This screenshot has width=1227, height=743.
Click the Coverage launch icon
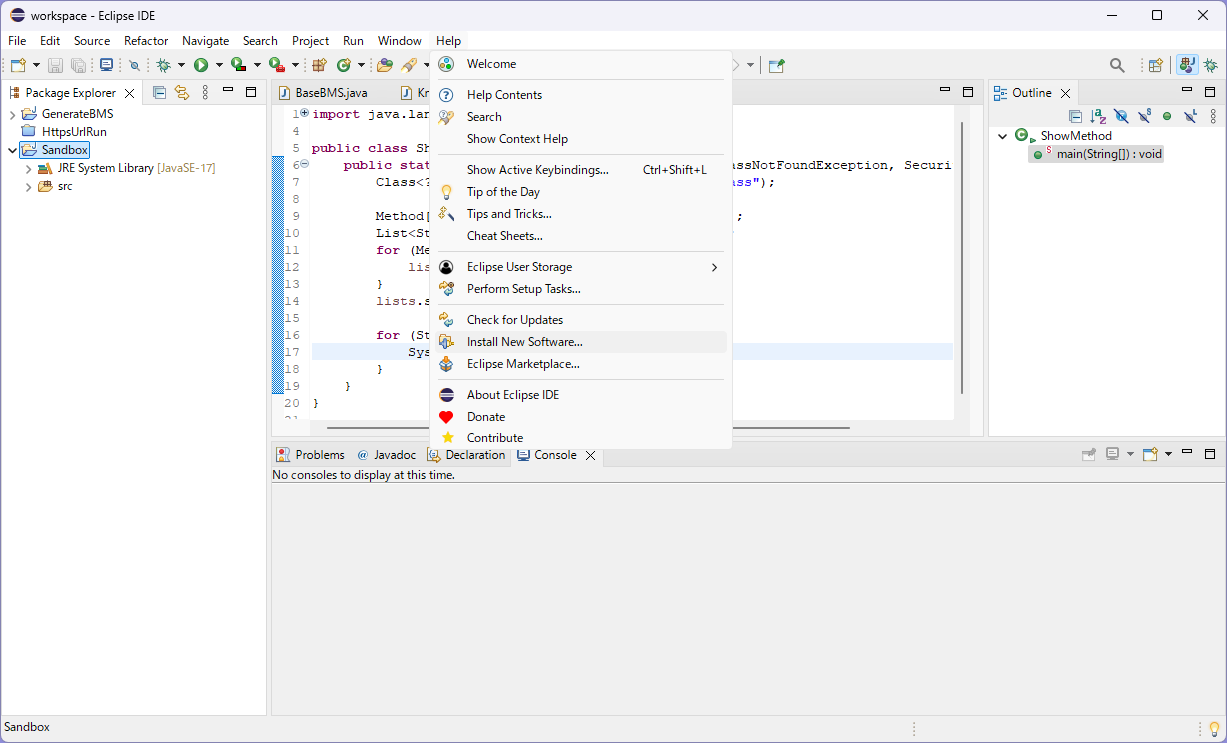pyautogui.click(x=238, y=65)
